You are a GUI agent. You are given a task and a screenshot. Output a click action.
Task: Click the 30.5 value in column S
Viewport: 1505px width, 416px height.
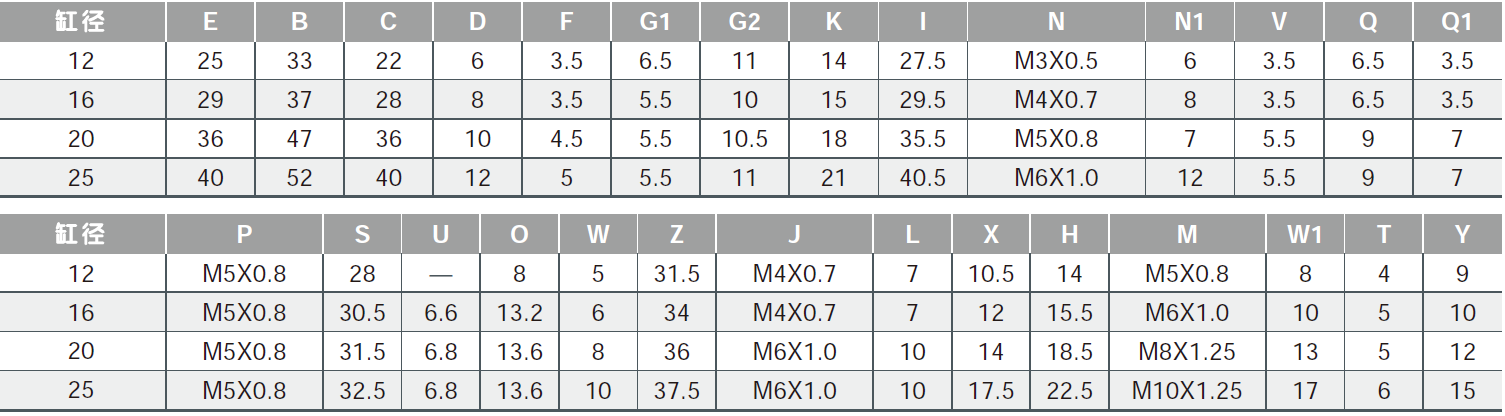(x=362, y=313)
